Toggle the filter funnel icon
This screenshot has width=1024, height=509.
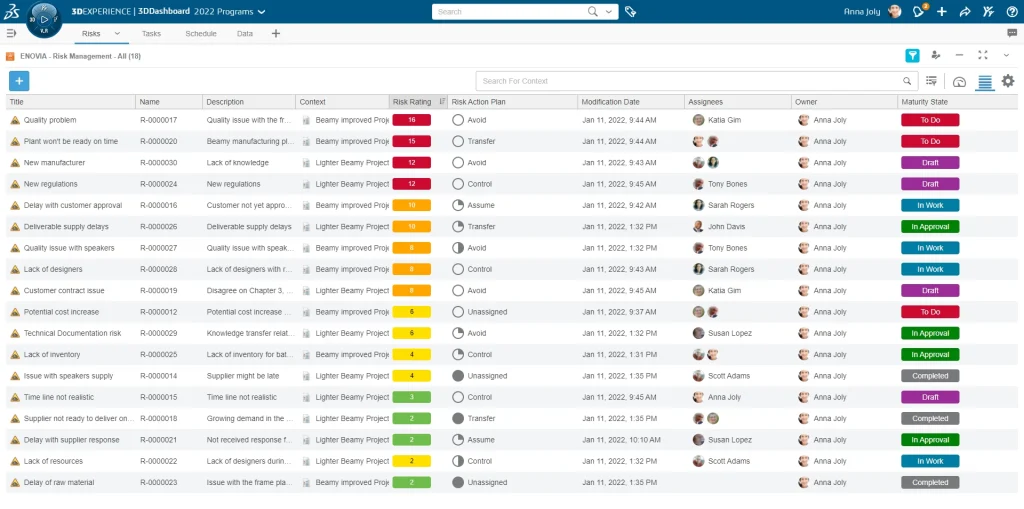click(912, 56)
